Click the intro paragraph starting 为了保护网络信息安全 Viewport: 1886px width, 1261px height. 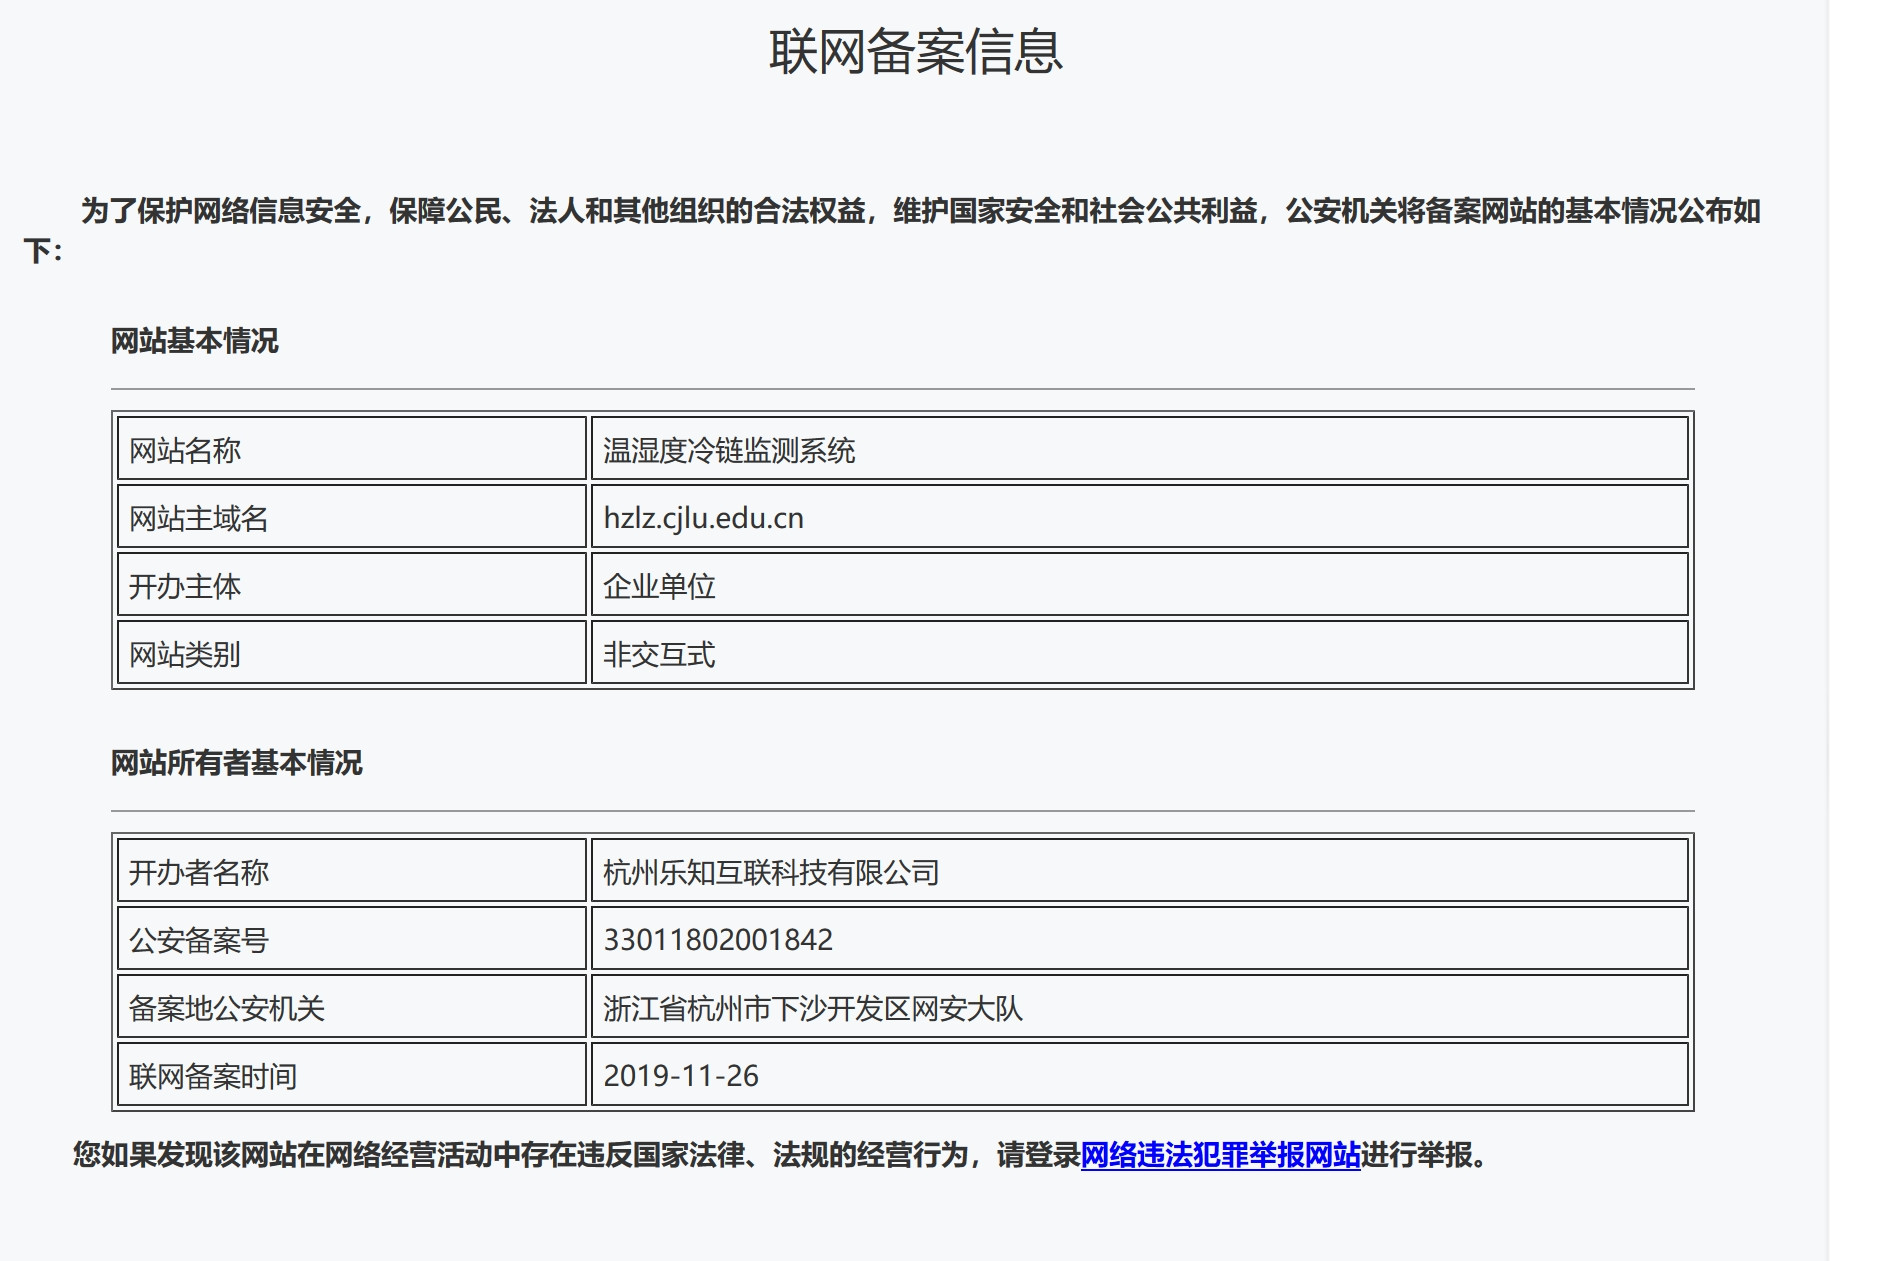892,230
